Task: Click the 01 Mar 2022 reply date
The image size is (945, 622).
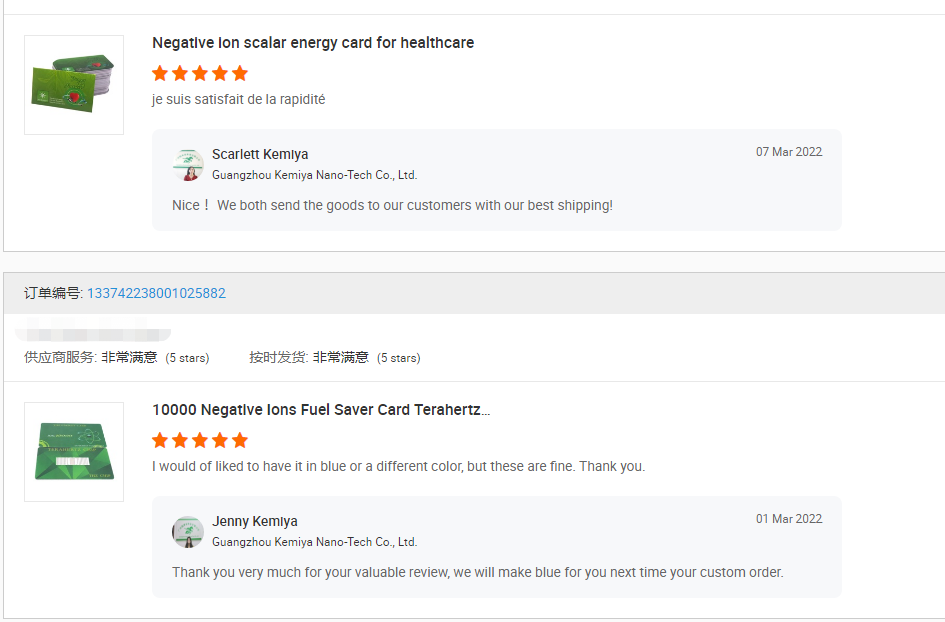Action: click(x=789, y=519)
